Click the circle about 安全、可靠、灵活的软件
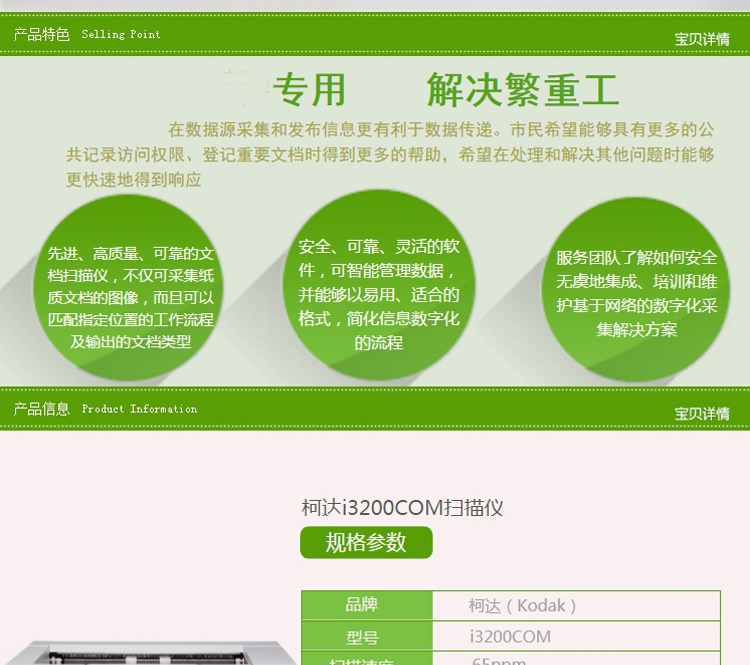The height and width of the screenshot is (665, 750). [378, 286]
